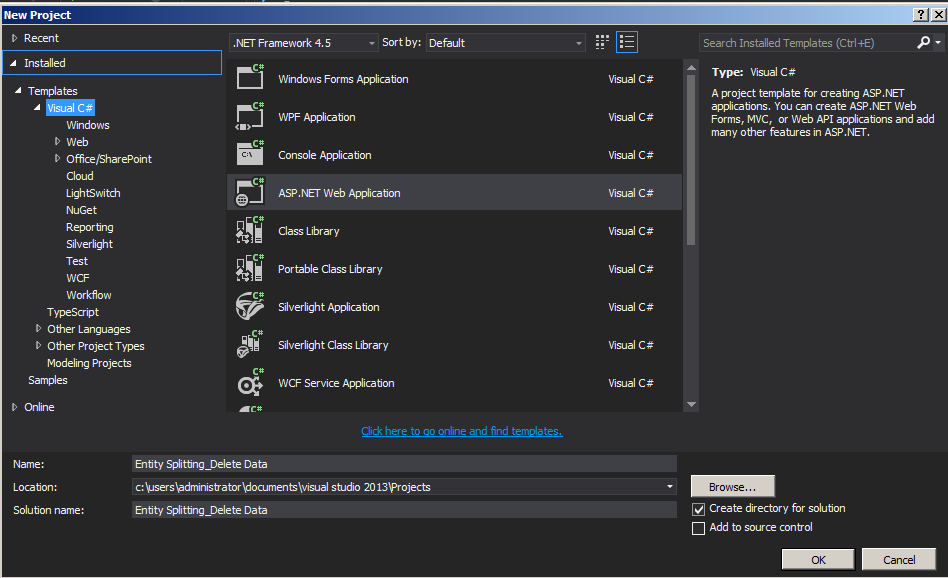948x578 pixels.
Task: Open the Sort by dropdown
Action: click(506, 43)
